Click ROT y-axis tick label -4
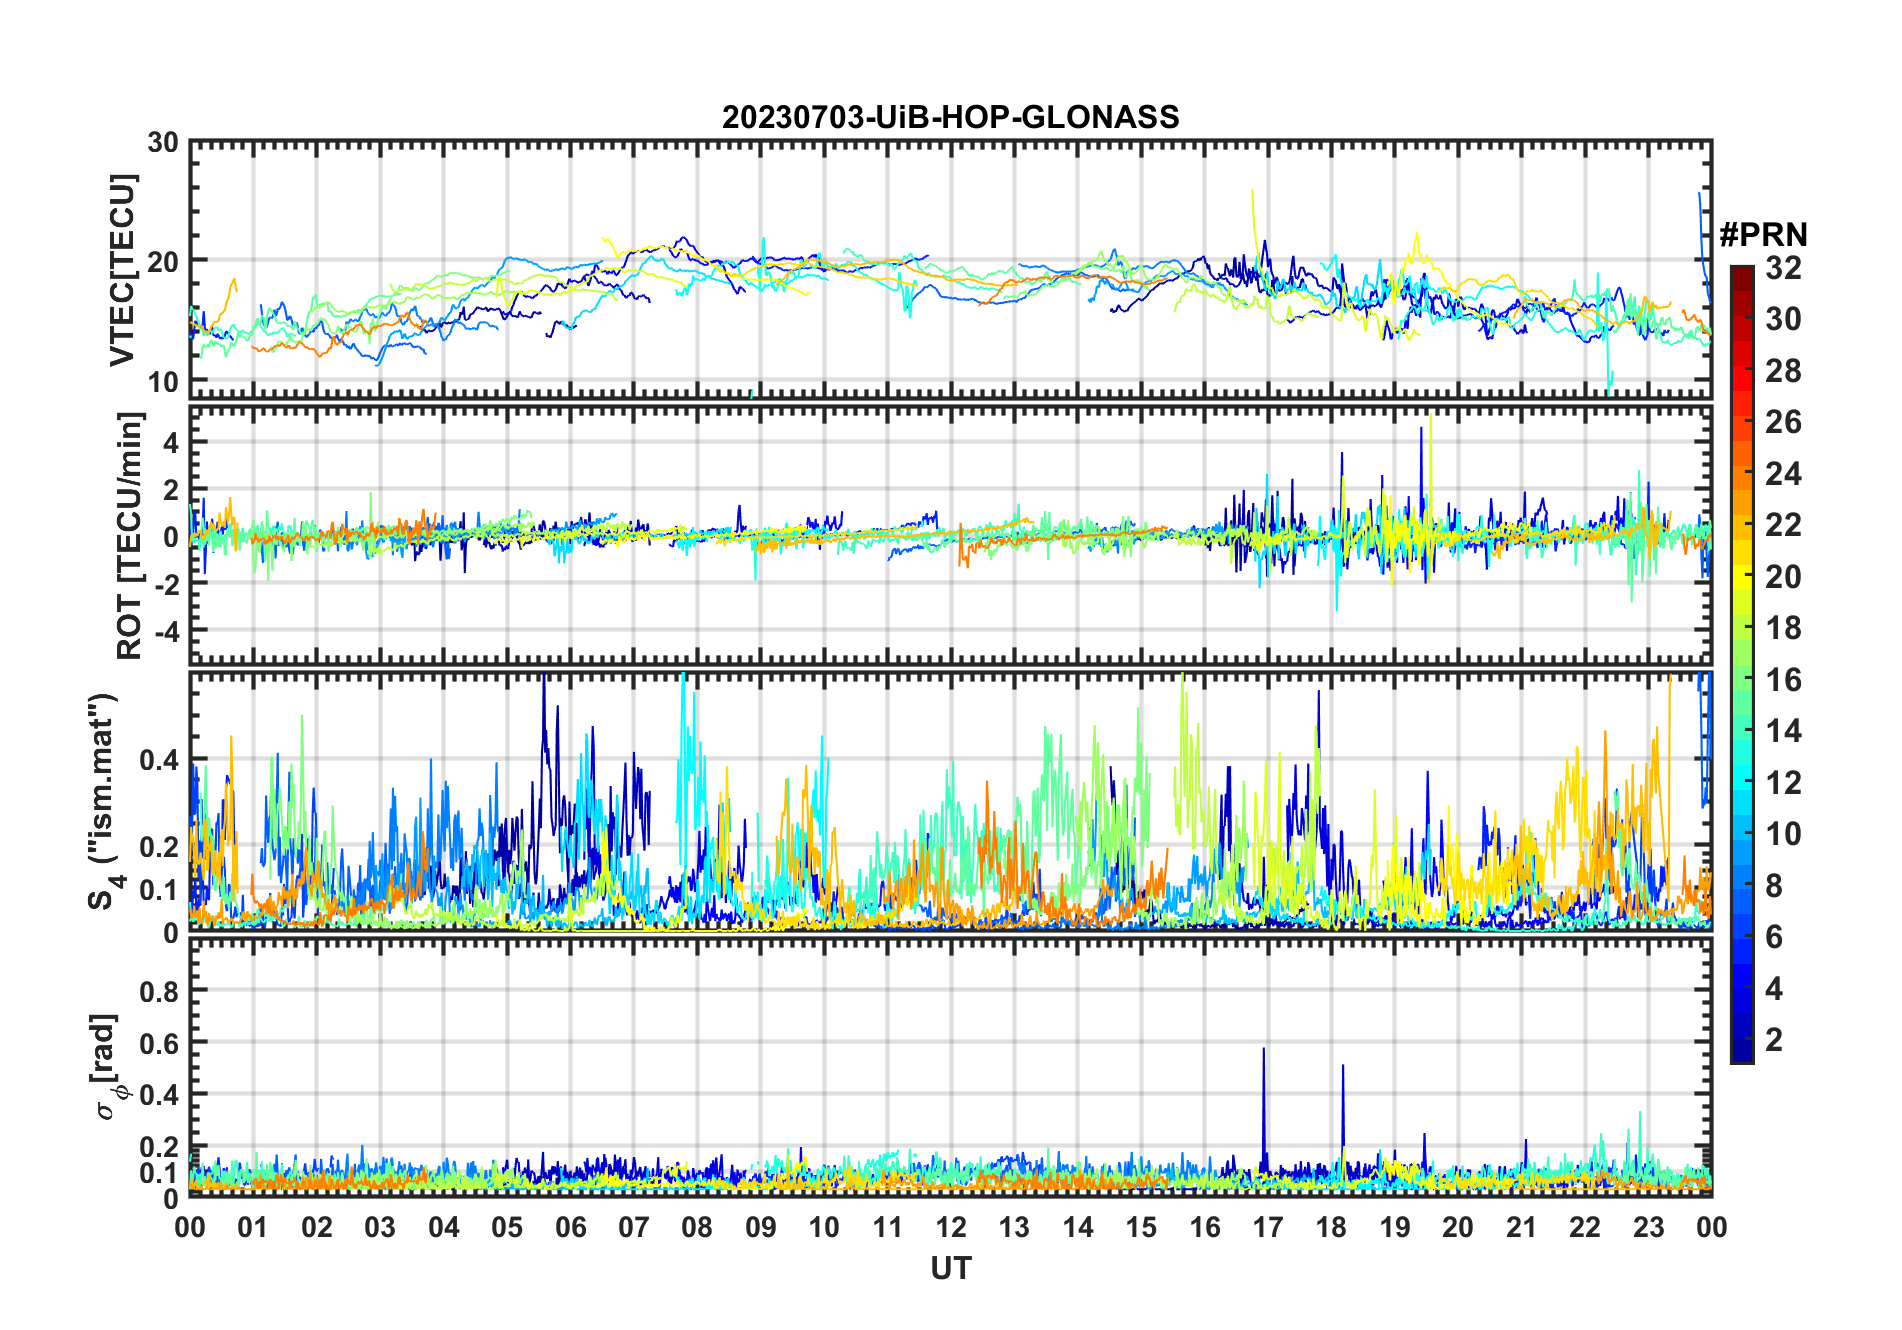Viewport: 1902px width, 1330px height. (x=165, y=632)
